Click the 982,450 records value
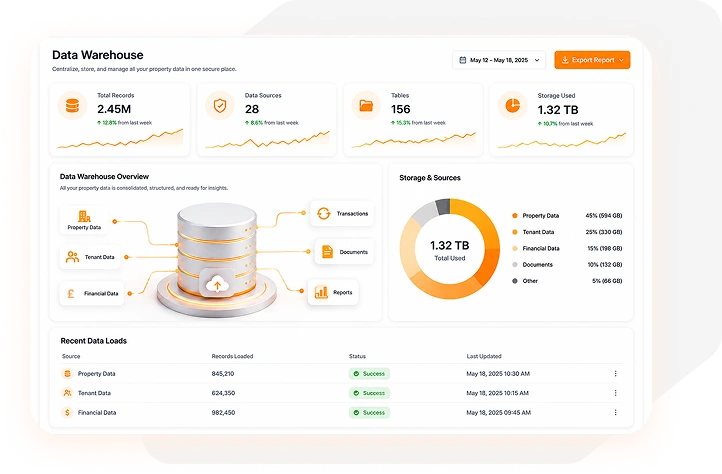The height and width of the screenshot is (474, 722). click(x=223, y=412)
